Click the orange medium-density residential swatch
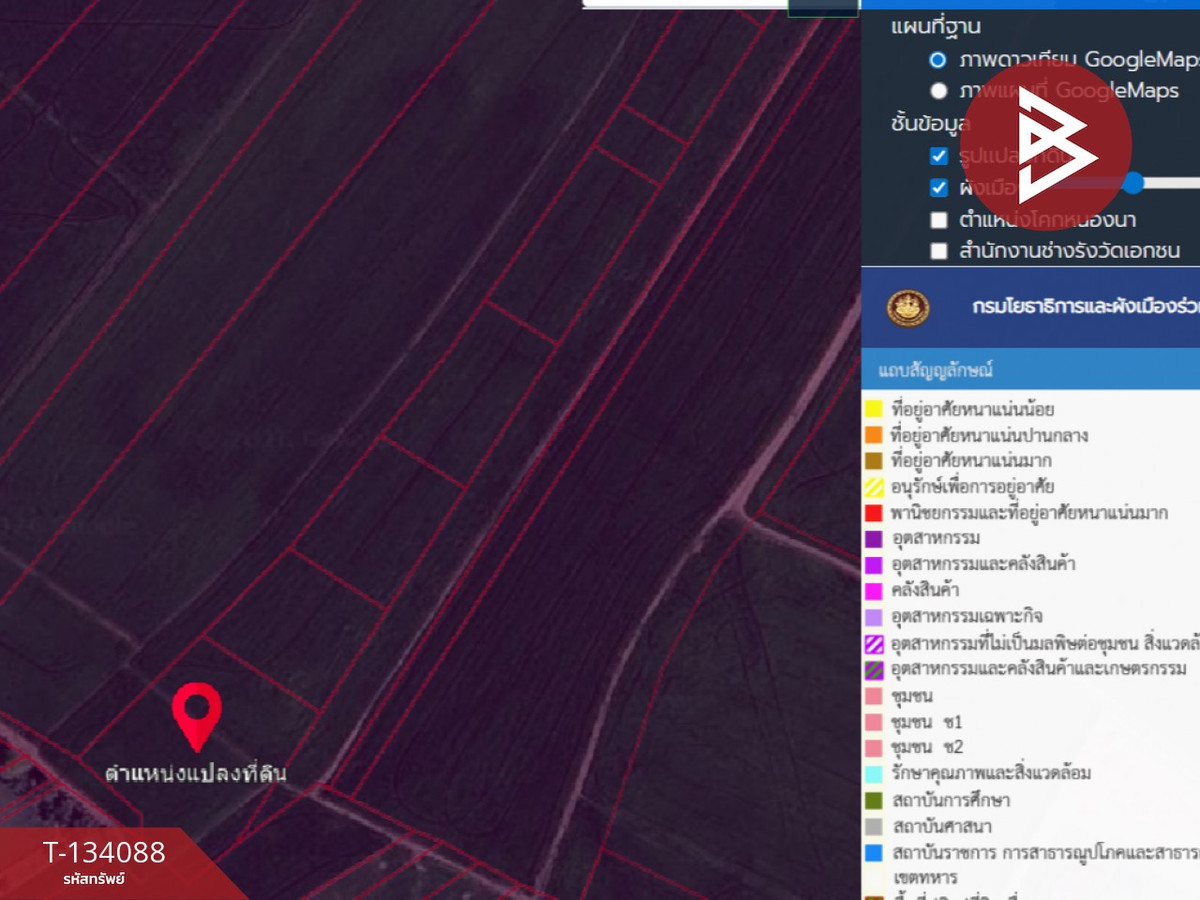 pyautogui.click(x=873, y=435)
